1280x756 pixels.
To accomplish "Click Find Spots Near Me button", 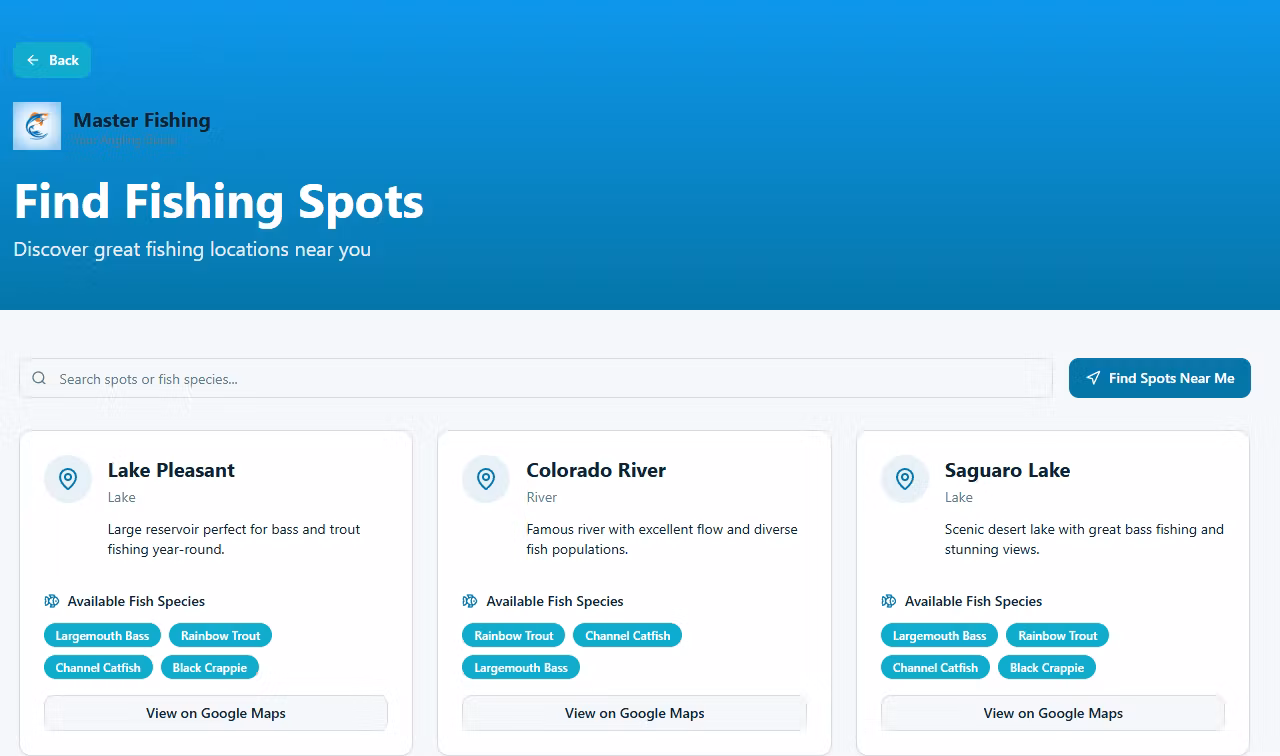I will pyautogui.click(x=1160, y=378).
